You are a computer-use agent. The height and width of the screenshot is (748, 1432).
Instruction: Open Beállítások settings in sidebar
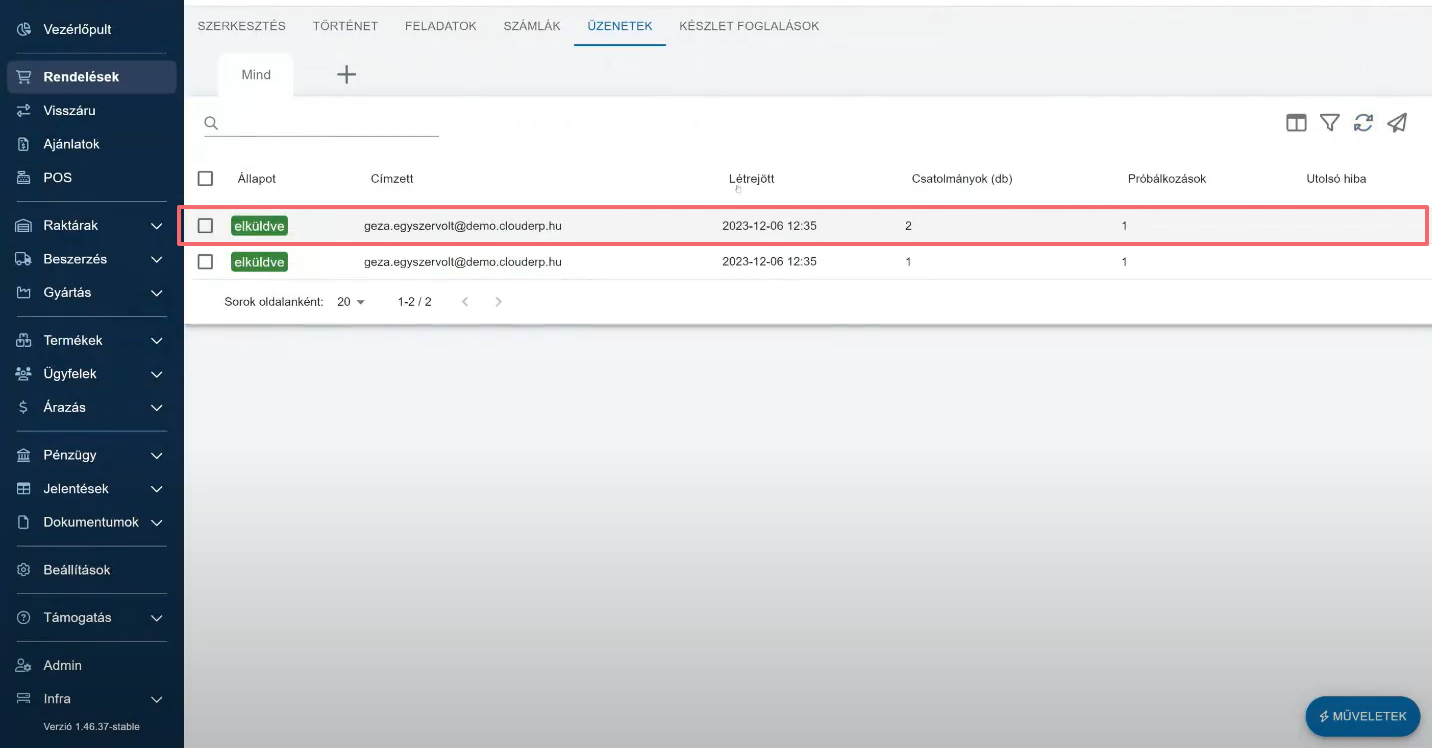coord(77,570)
